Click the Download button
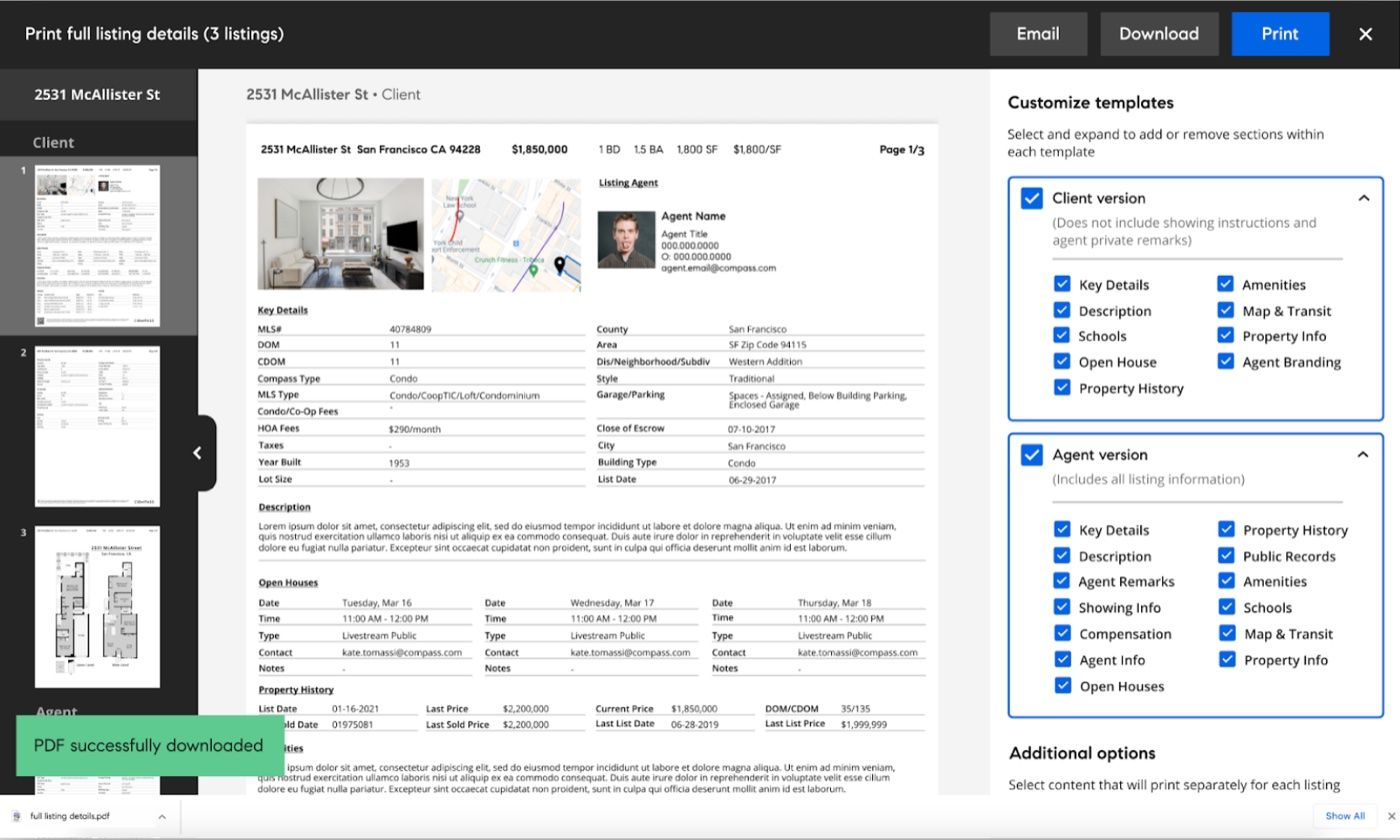 pyautogui.click(x=1159, y=34)
